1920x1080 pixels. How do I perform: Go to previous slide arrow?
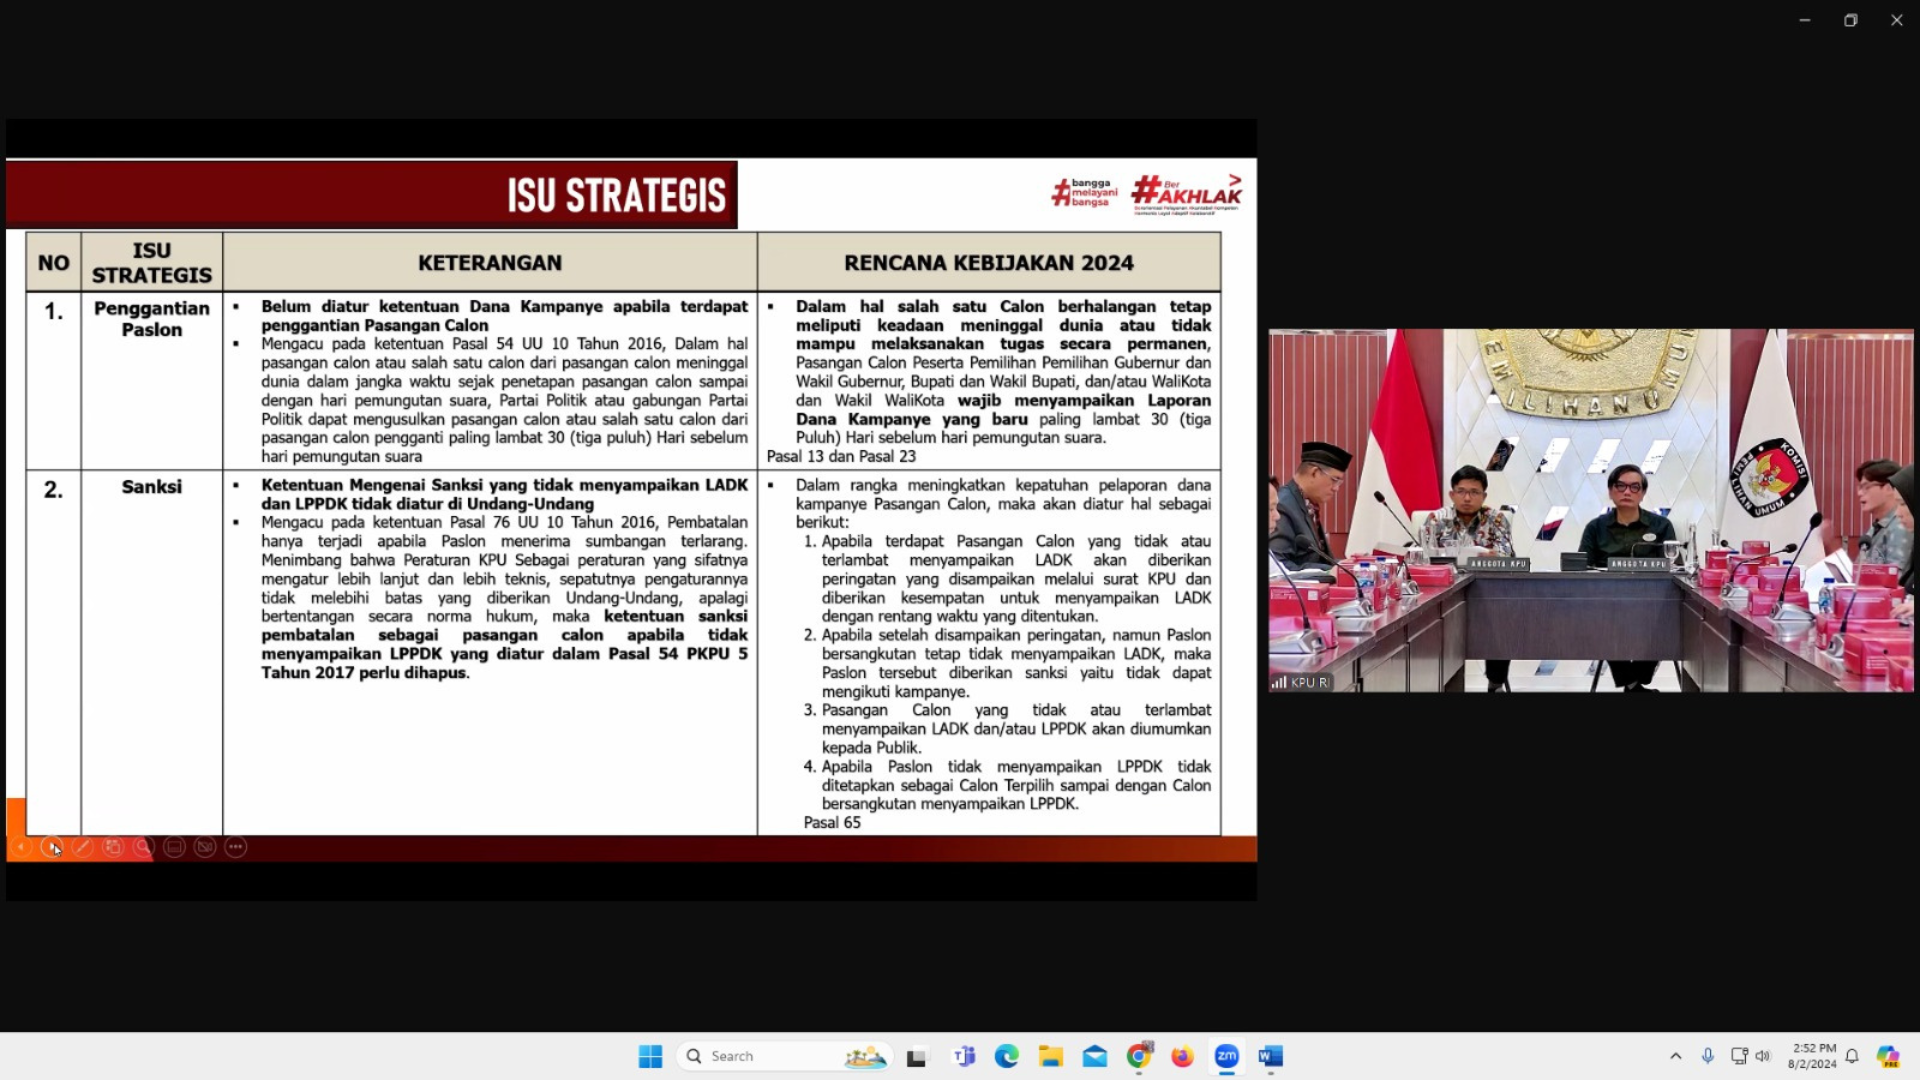click(x=21, y=847)
